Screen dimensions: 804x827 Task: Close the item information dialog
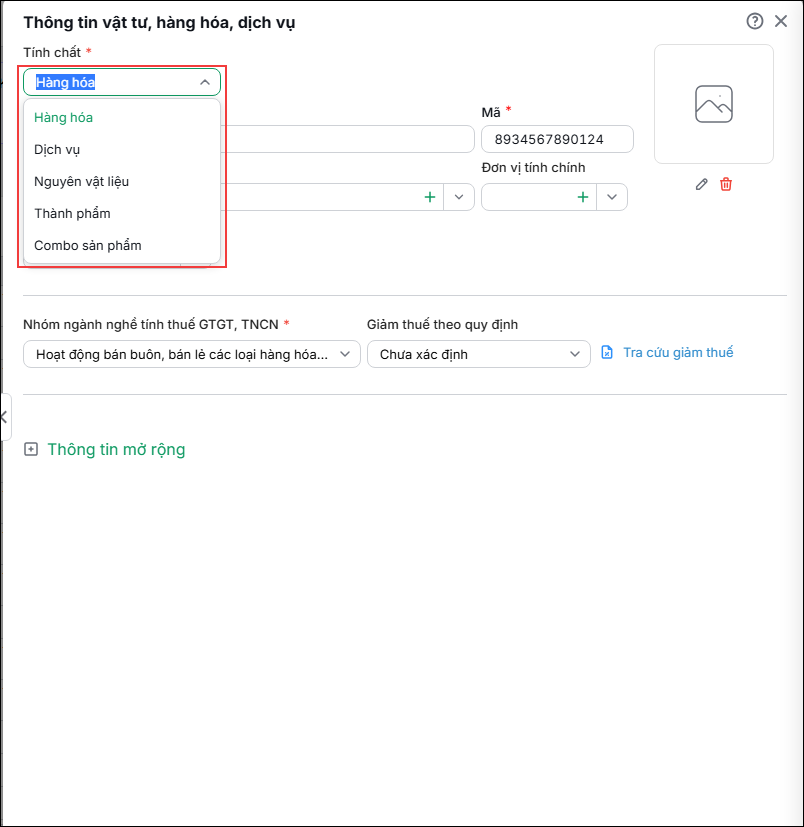[781, 21]
